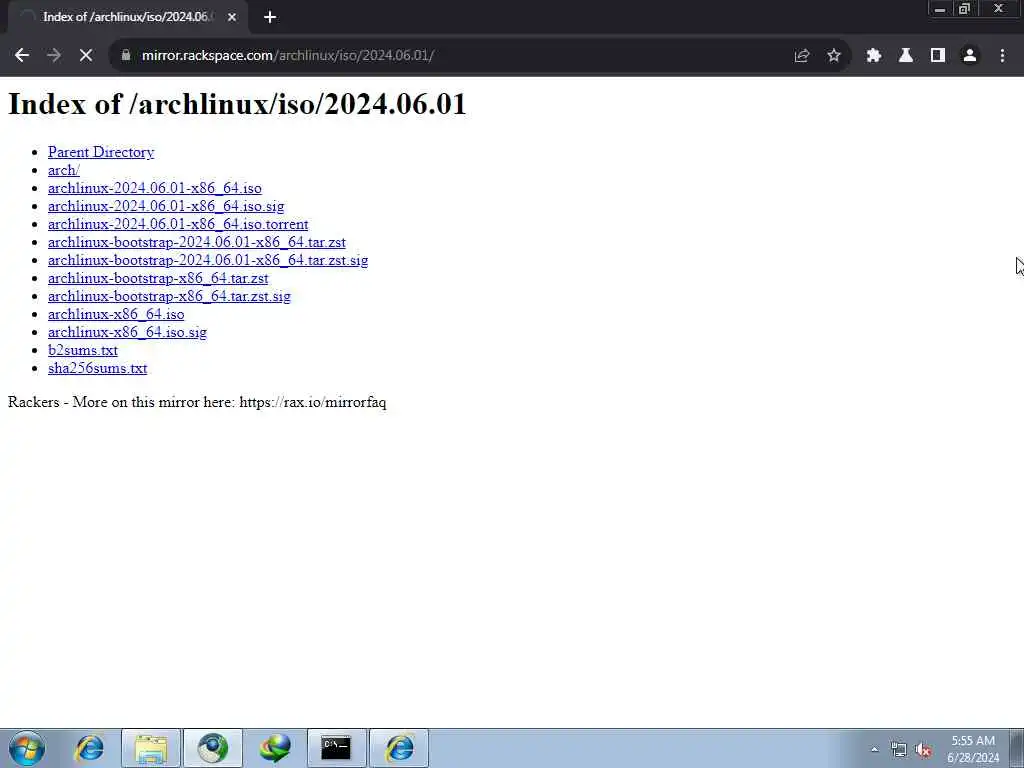The width and height of the screenshot is (1024, 768).
Task: Open the second Internet Explorer taskbar icon
Action: coord(399,748)
